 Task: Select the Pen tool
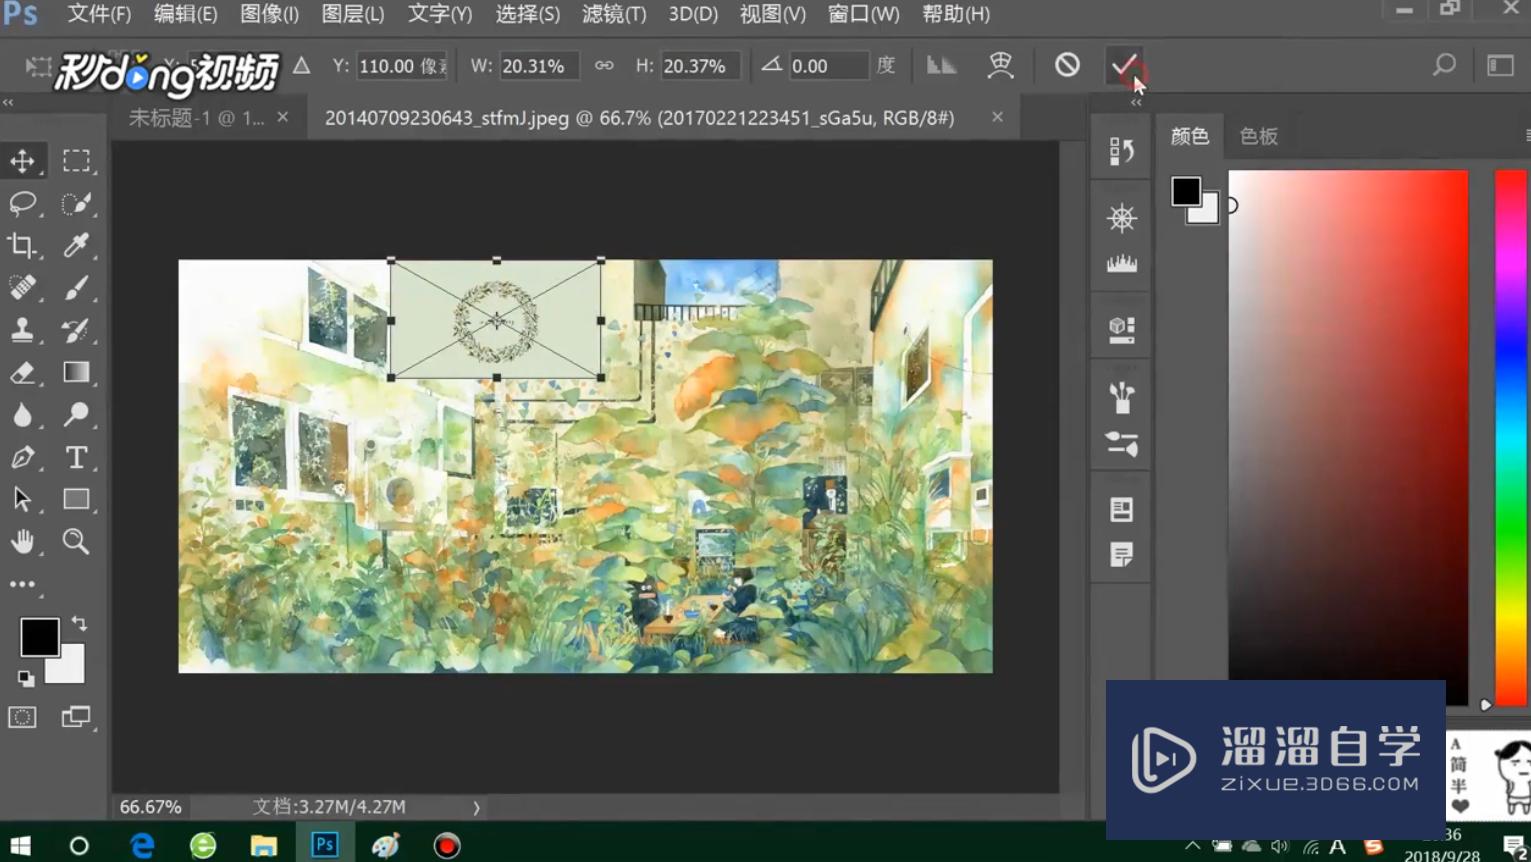(x=22, y=457)
